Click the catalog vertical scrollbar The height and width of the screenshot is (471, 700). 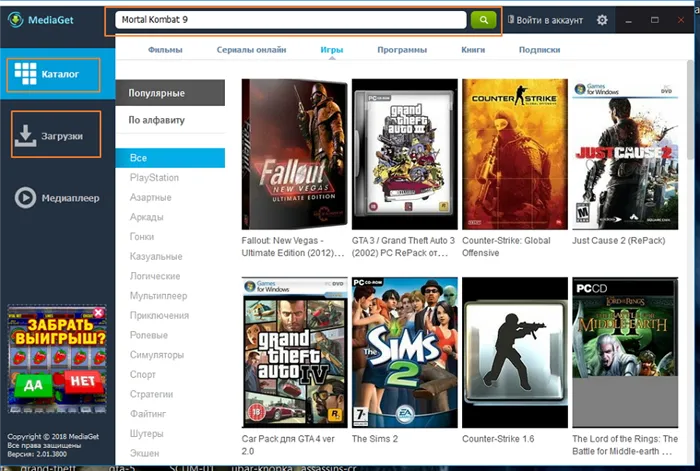(690, 109)
